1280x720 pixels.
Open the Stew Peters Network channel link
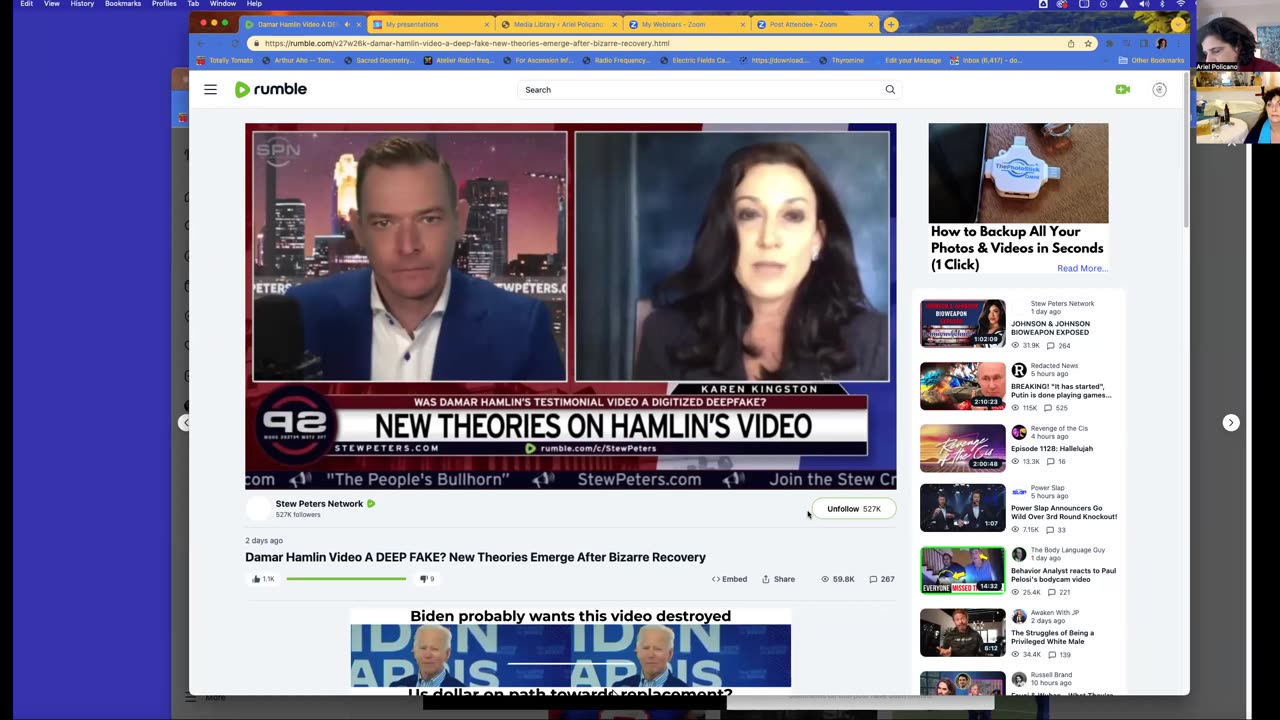[x=319, y=504]
